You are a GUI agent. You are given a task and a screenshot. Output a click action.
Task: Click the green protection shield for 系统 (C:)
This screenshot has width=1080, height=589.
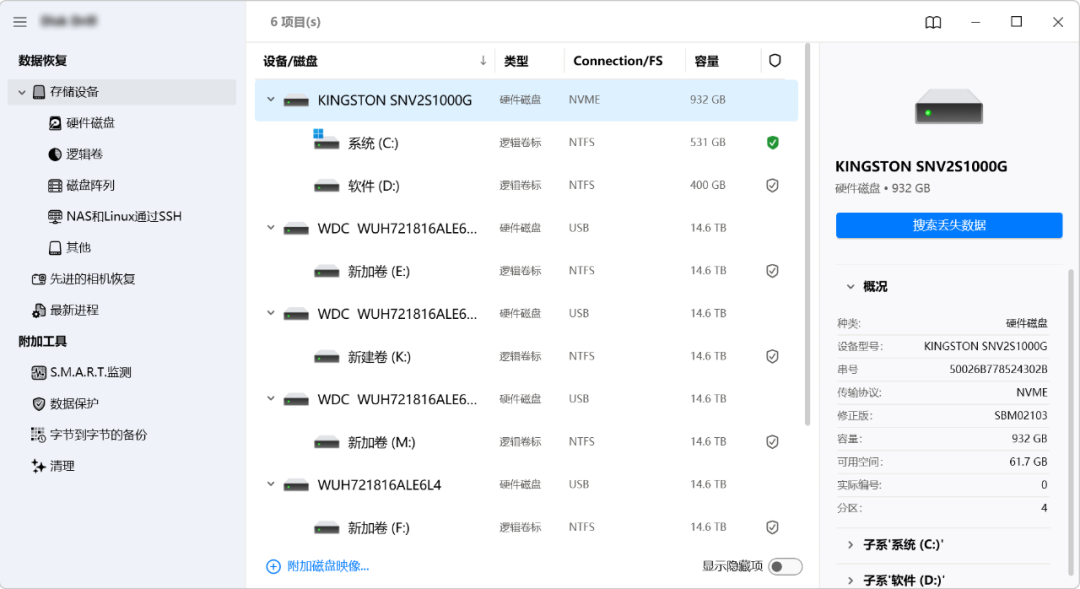(773, 143)
